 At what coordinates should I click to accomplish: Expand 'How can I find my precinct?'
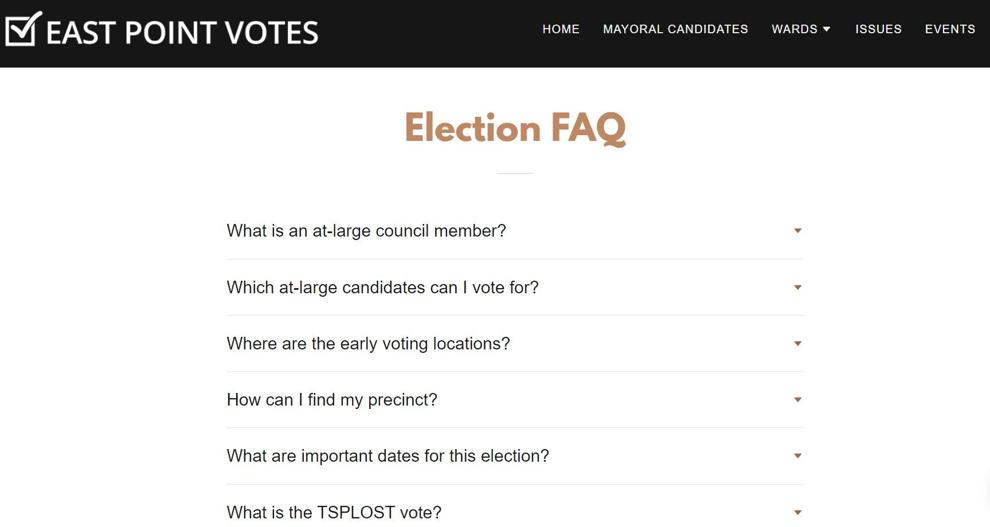[515, 400]
